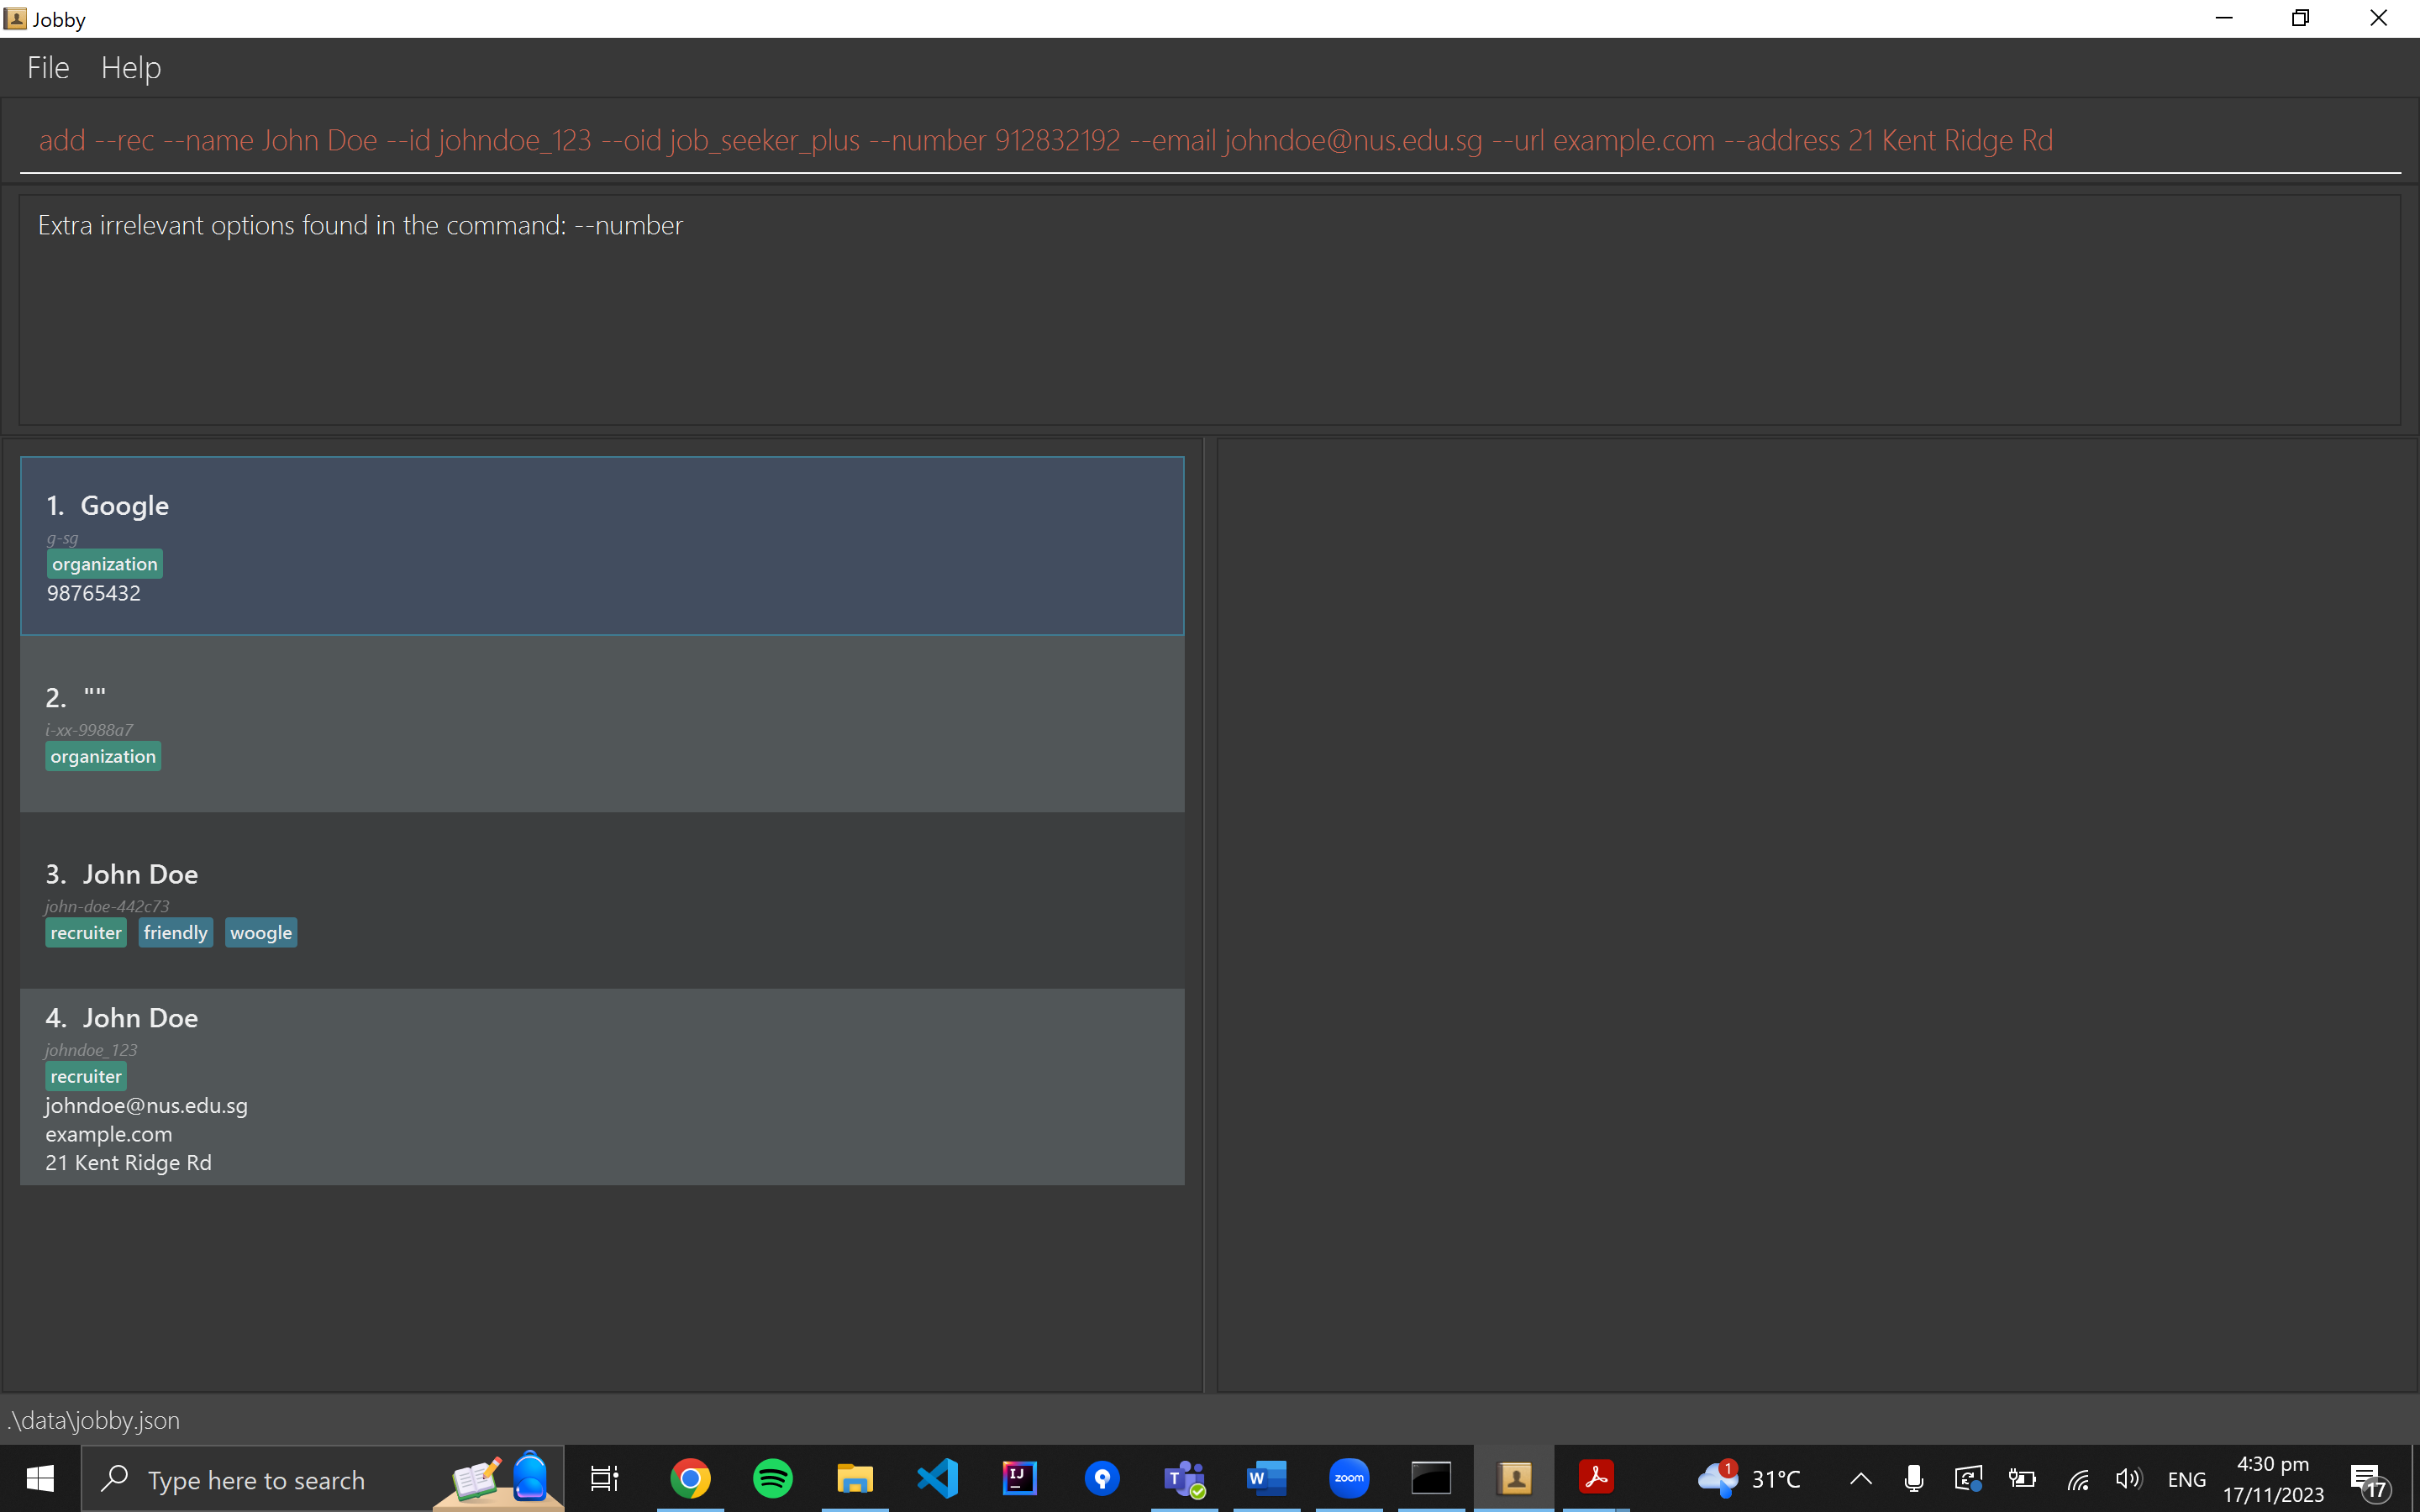Select the second John Doe contact card
2420x1512 pixels.
coord(601,1087)
